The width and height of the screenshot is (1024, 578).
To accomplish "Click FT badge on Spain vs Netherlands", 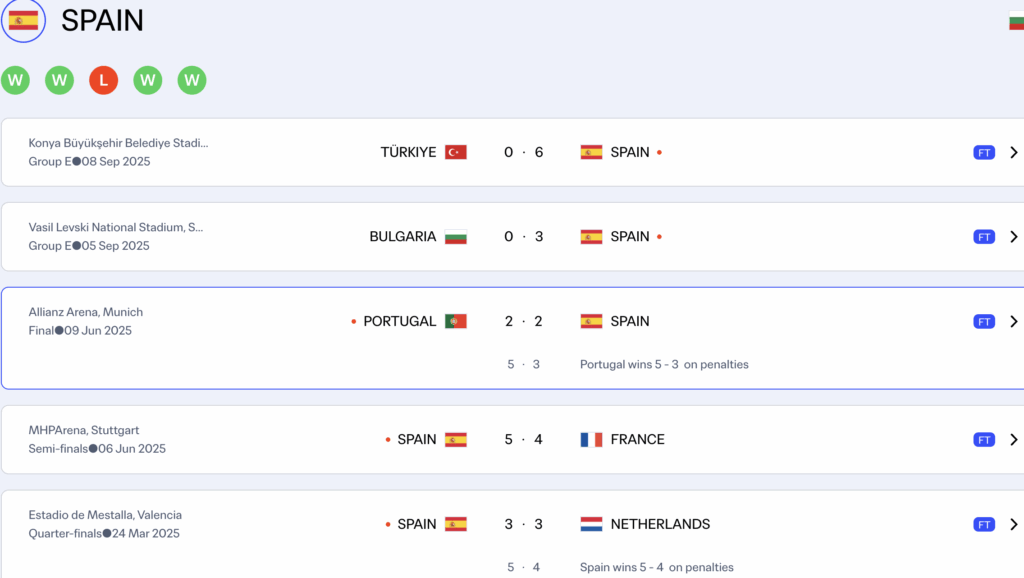I will pyautogui.click(x=984, y=524).
